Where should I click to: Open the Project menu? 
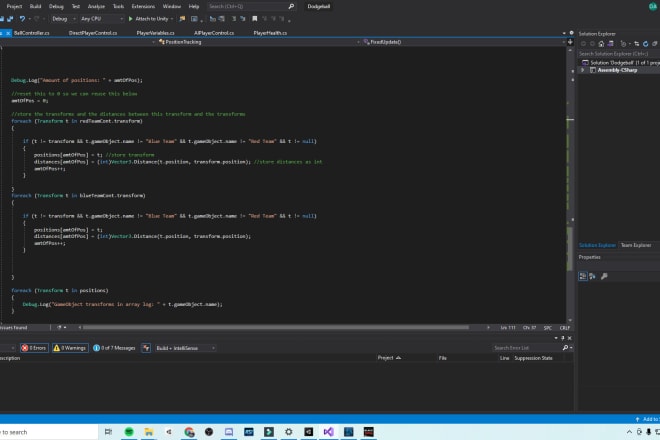(x=14, y=6)
